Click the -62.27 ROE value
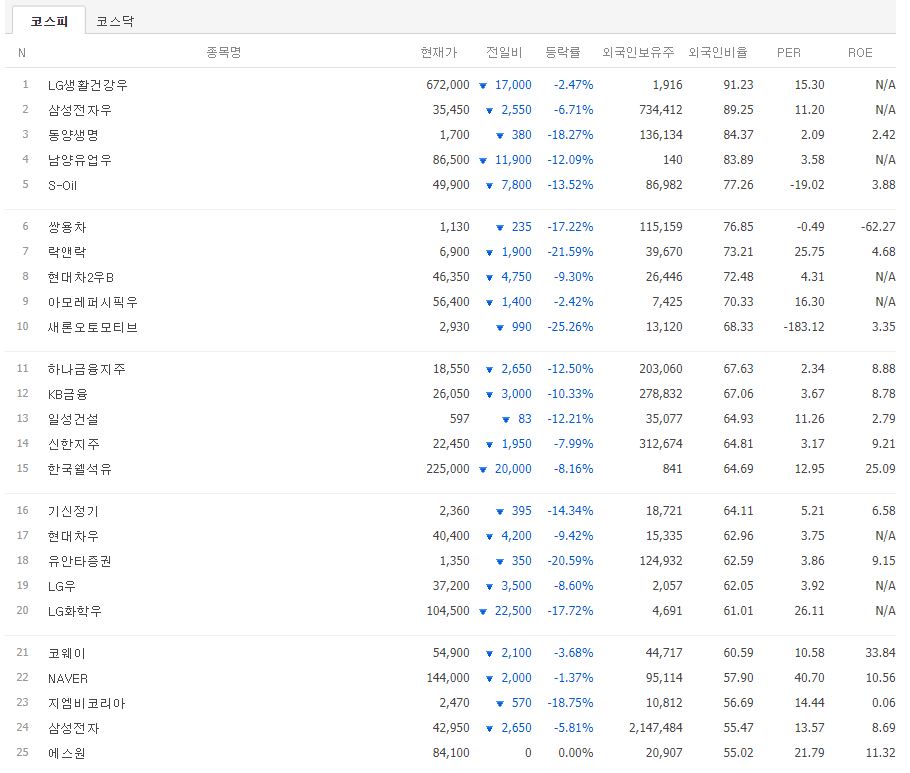This screenshot has width=910, height=773. pyautogui.click(x=878, y=226)
